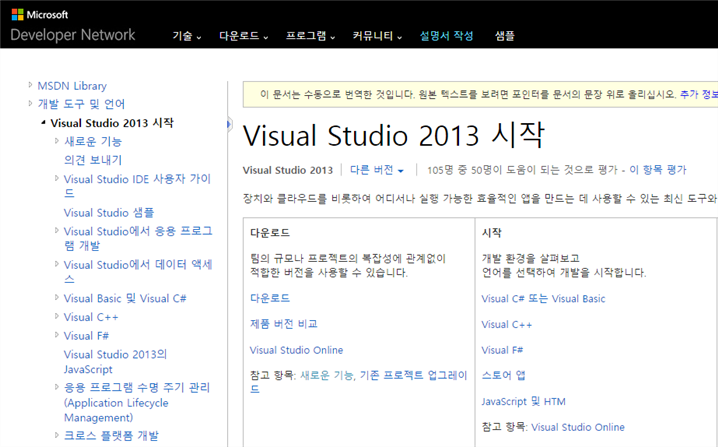Click 다운로드 link in download panel
718x447 pixels.
(270, 298)
